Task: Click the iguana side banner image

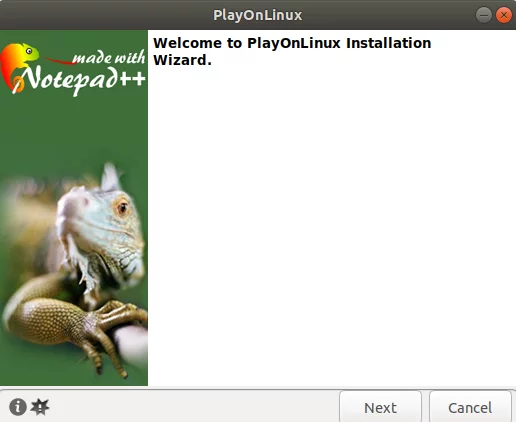Action: tap(74, 208)
